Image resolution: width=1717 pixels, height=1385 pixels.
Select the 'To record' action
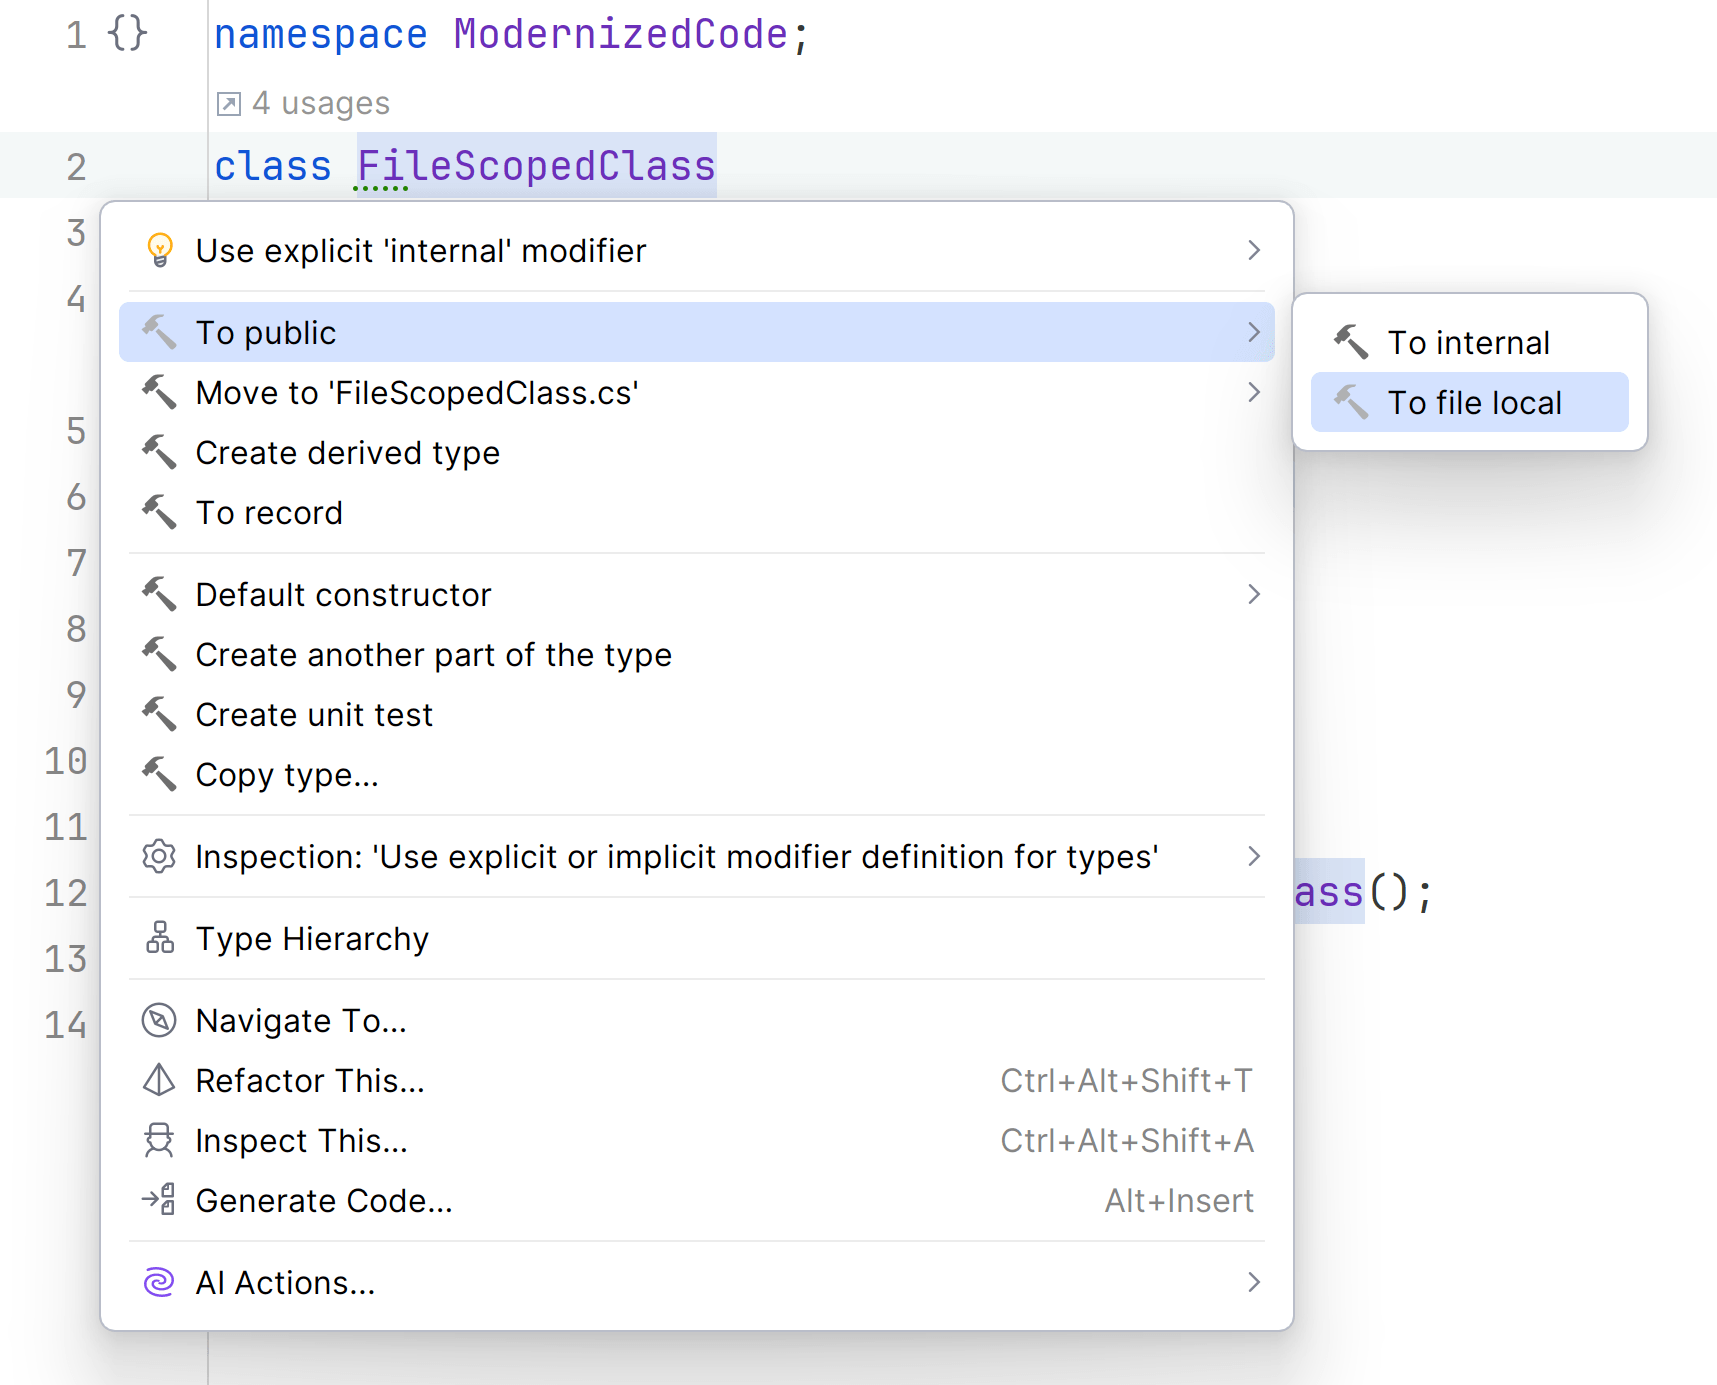tap(269, 513)
